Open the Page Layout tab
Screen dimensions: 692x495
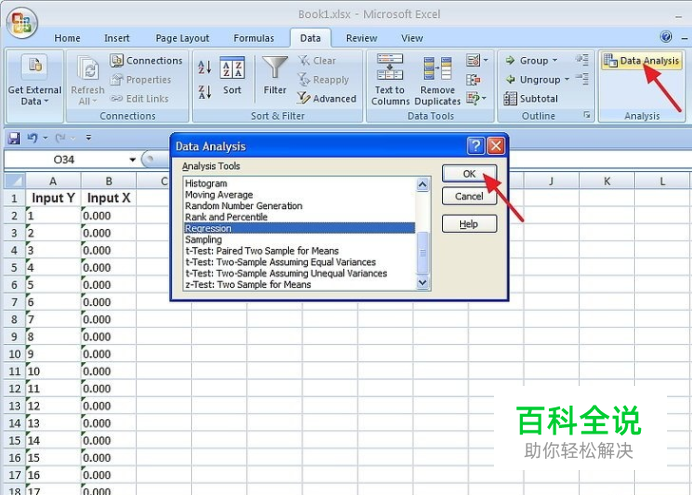tap(182, 38)
